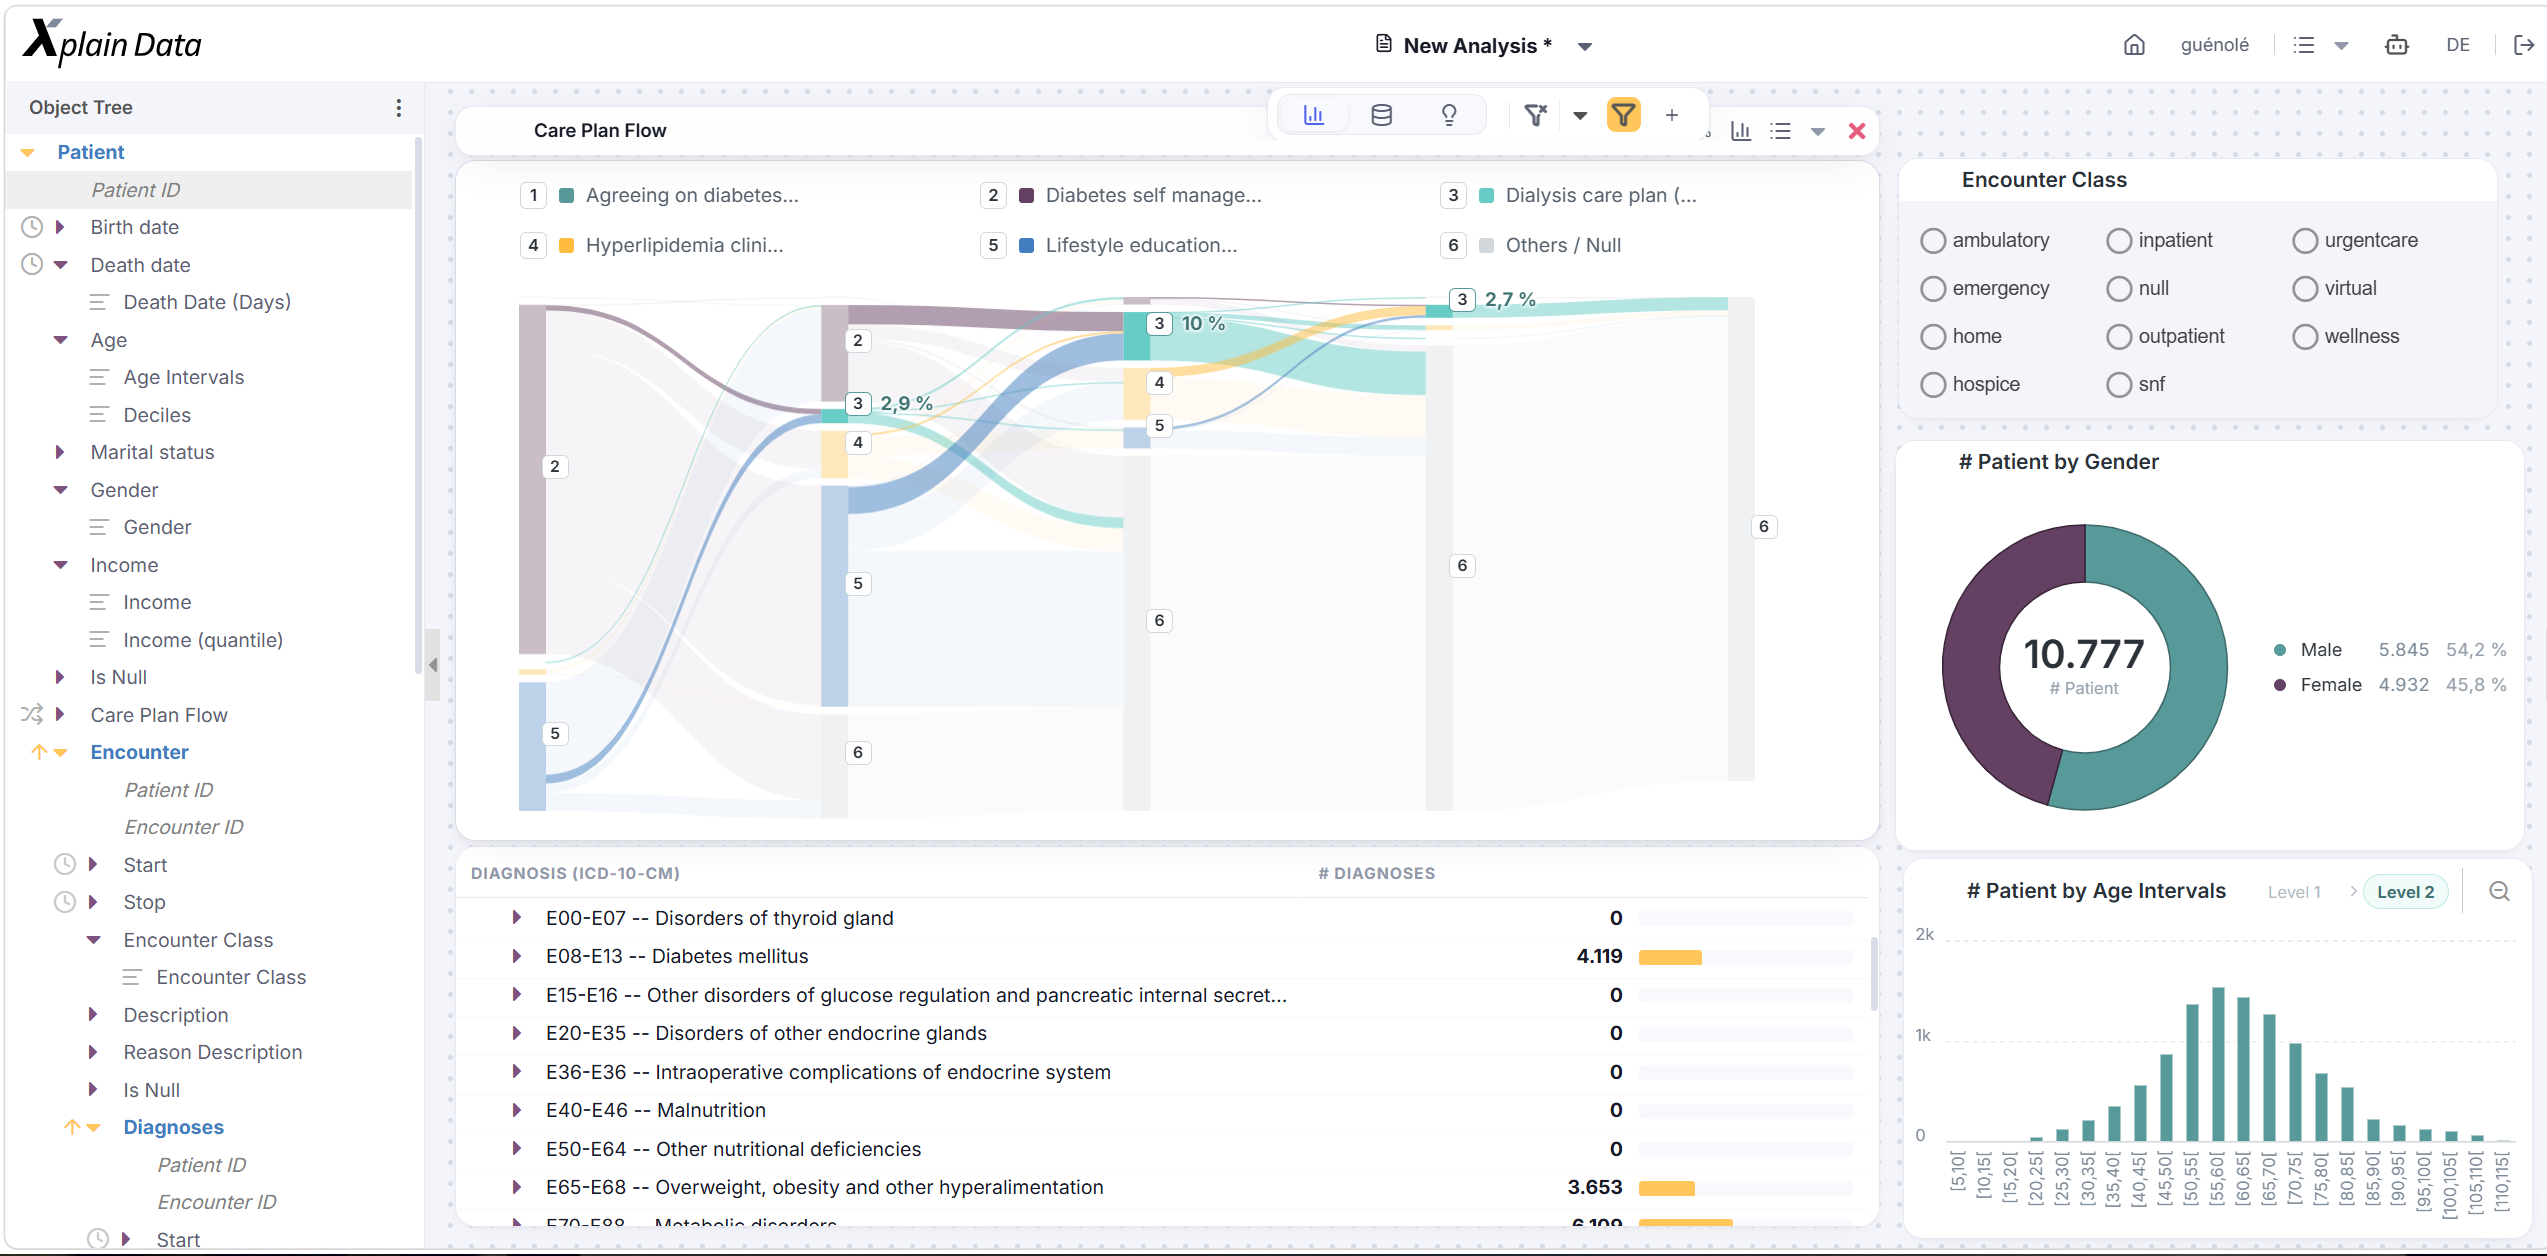The image size is (2547, 1256).
Task: Expand E08-E13 Diabetes mellitus row
Action: 516,956
